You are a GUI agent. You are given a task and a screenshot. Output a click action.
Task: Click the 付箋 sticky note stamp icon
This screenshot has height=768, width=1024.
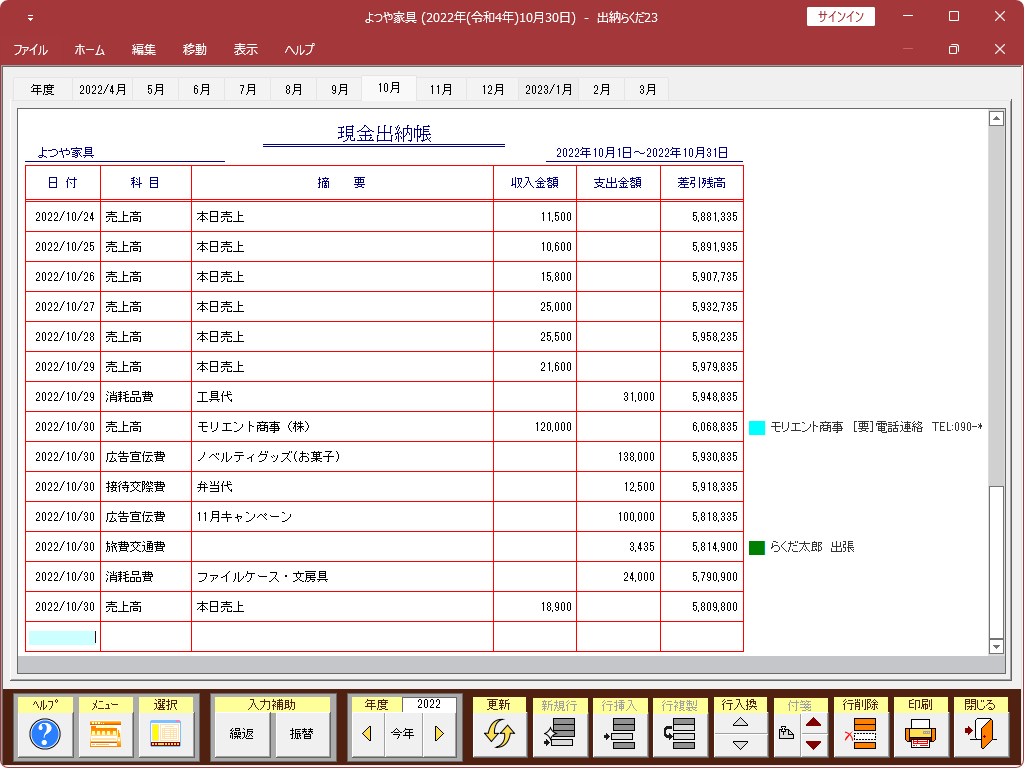[x=787, y=734]
